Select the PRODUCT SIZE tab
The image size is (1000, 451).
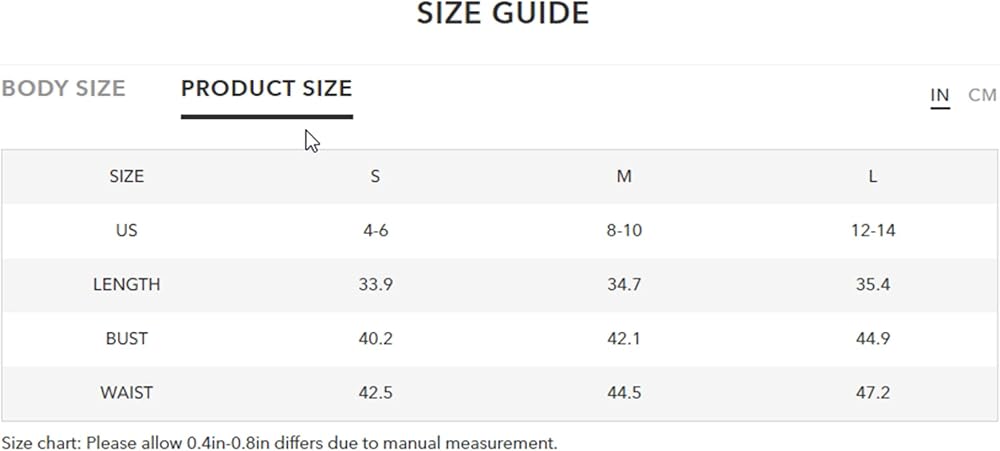coord(266,88)
